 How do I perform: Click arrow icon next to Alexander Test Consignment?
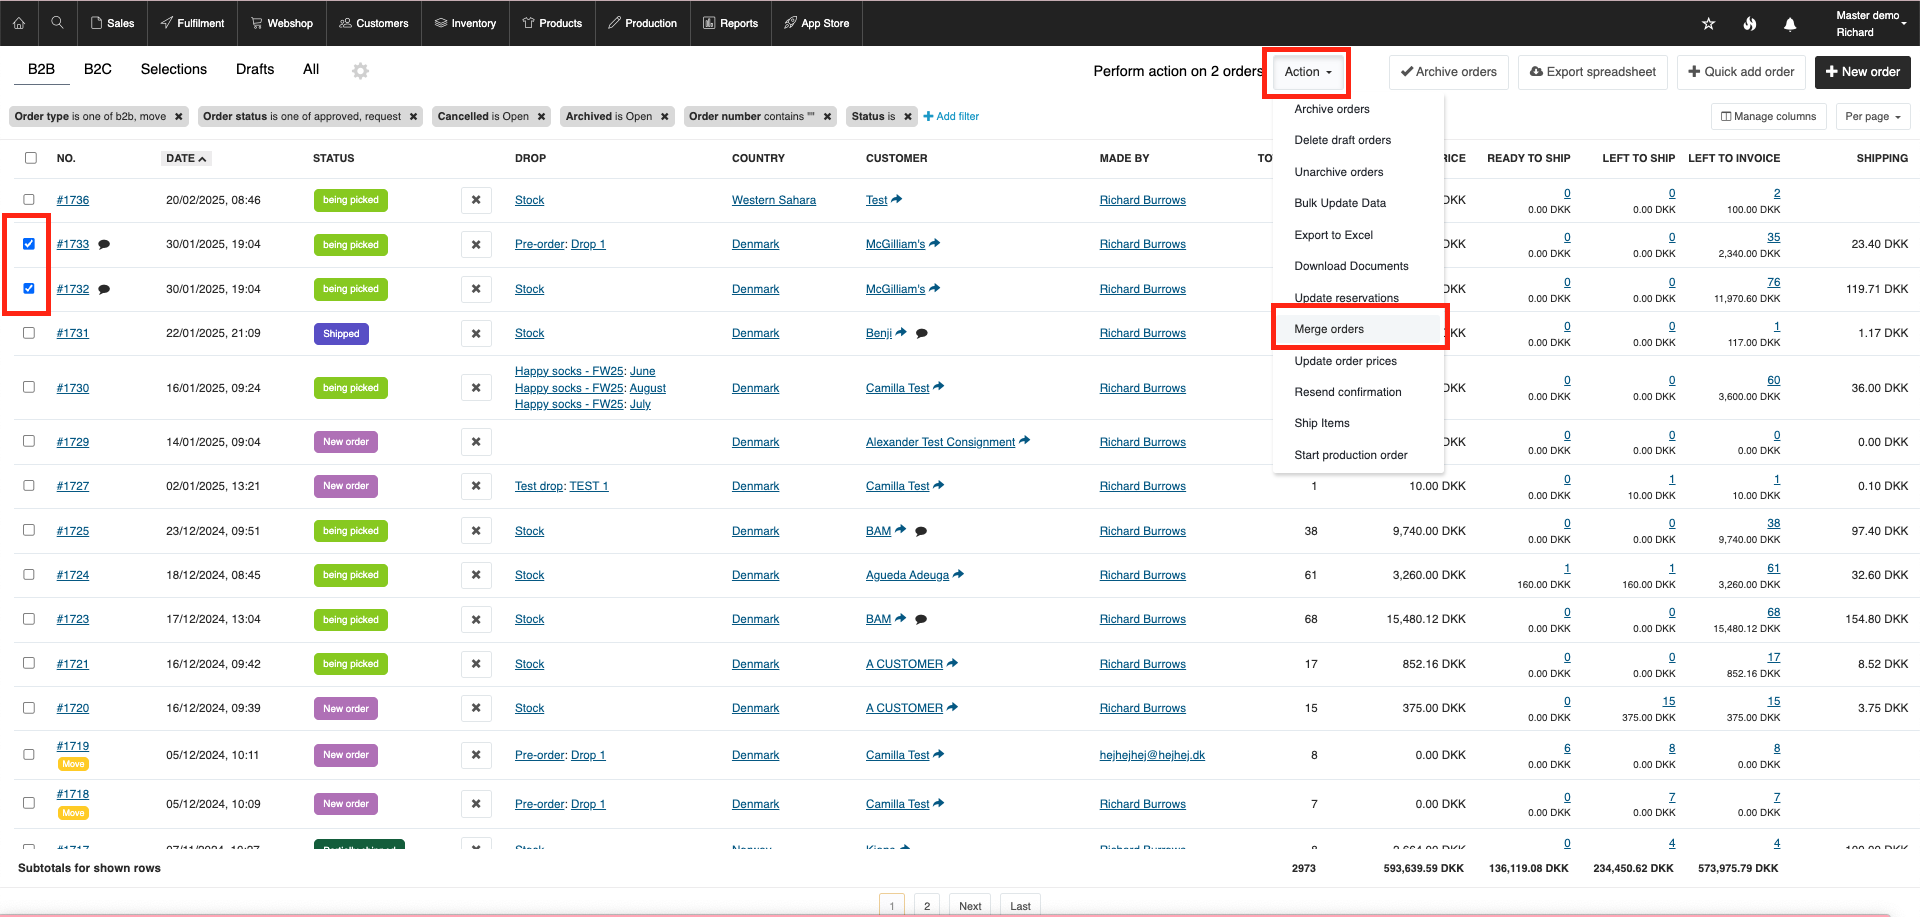pyautogui.click(x=1024, y=441)
